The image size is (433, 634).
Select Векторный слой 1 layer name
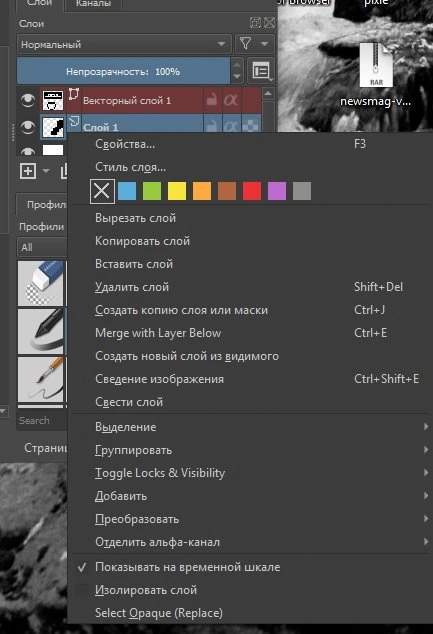point(127,100)
